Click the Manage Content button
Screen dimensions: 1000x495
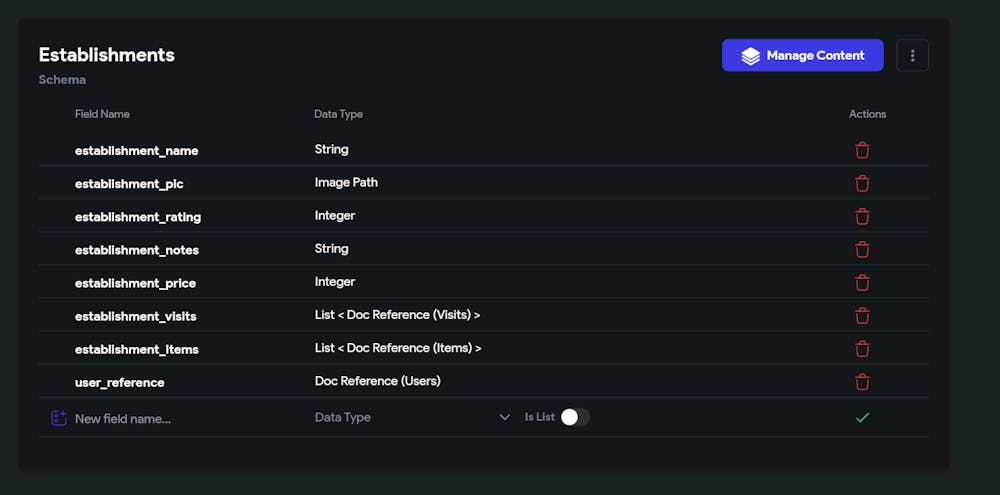click(802, 56)
